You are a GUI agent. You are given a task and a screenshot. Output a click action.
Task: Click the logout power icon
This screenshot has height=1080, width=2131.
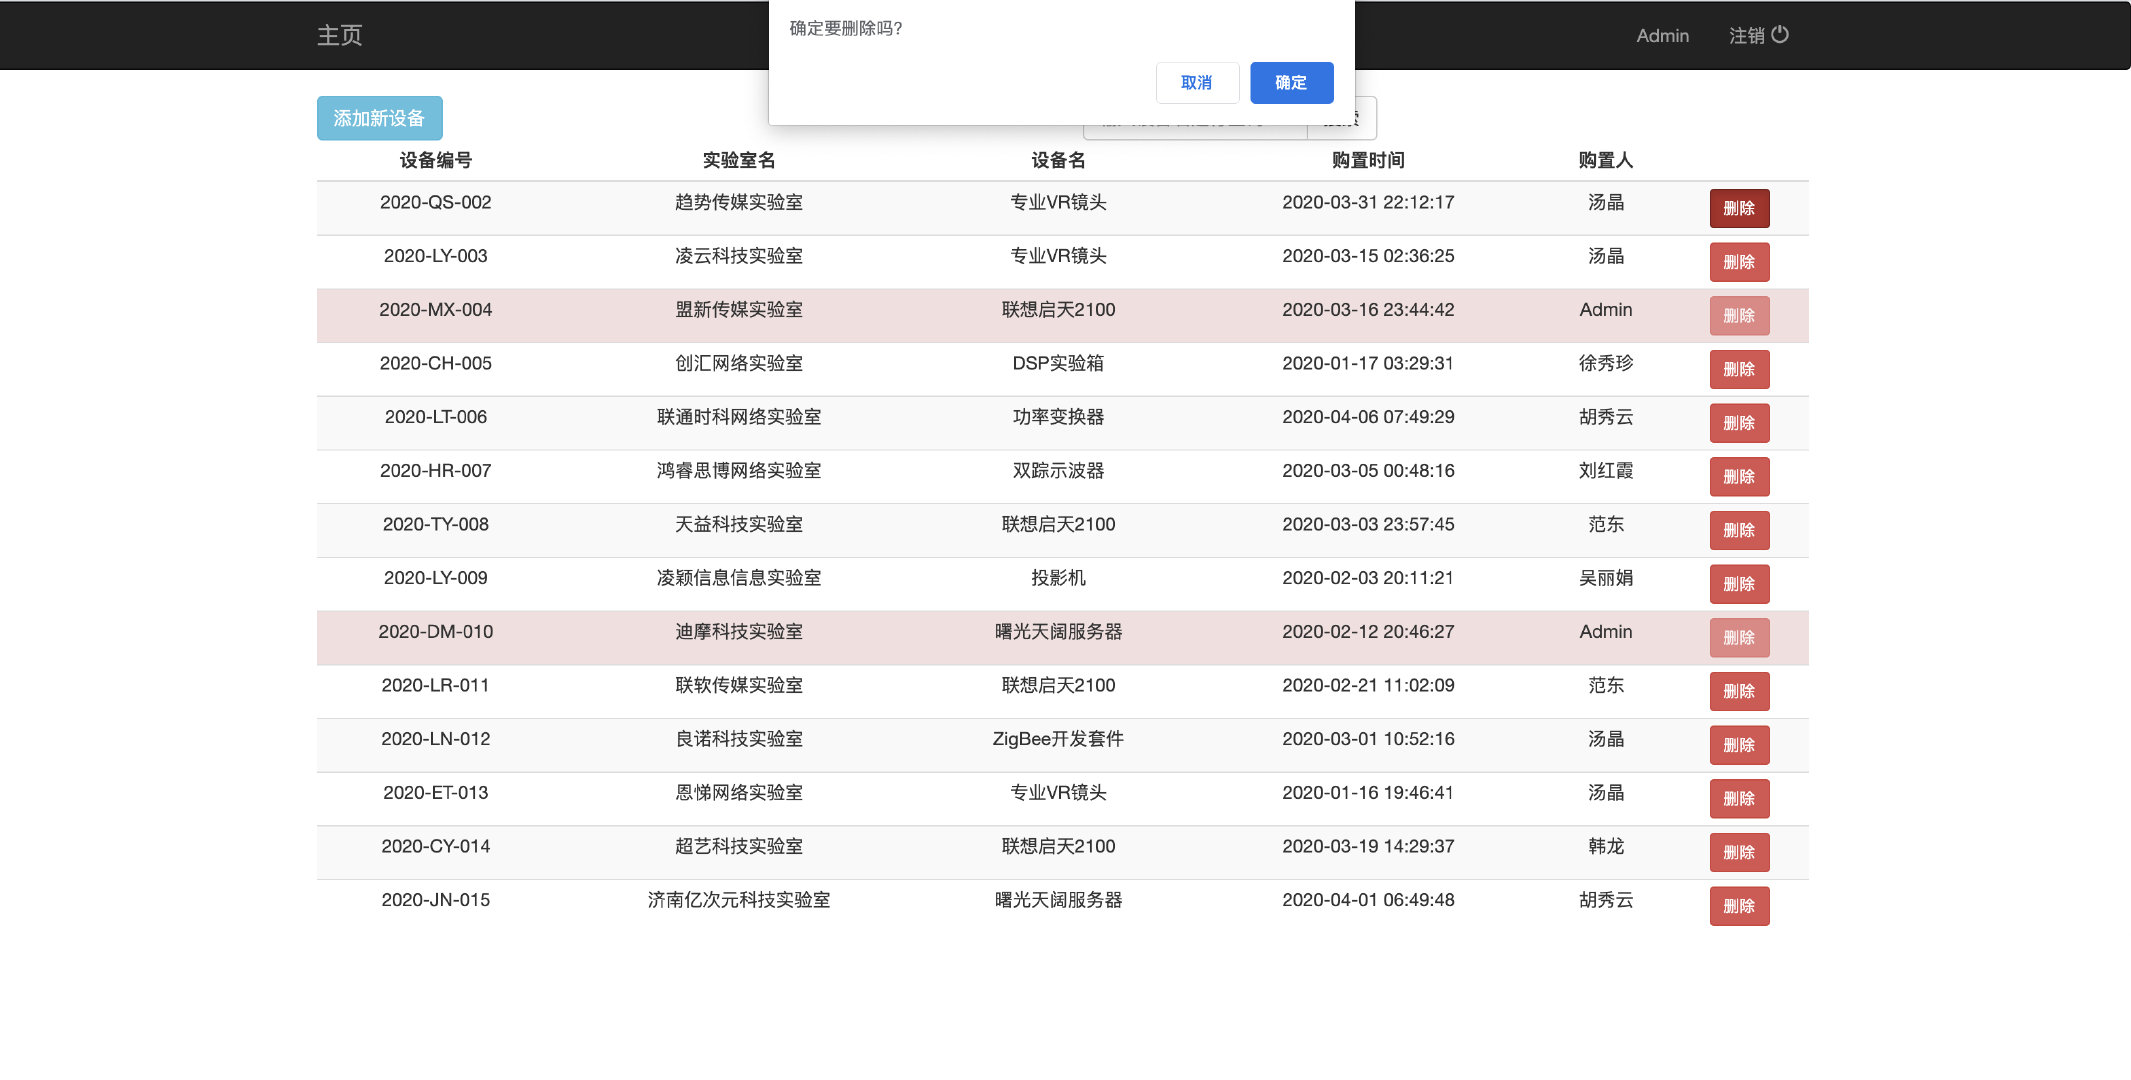coord(1780,35)
